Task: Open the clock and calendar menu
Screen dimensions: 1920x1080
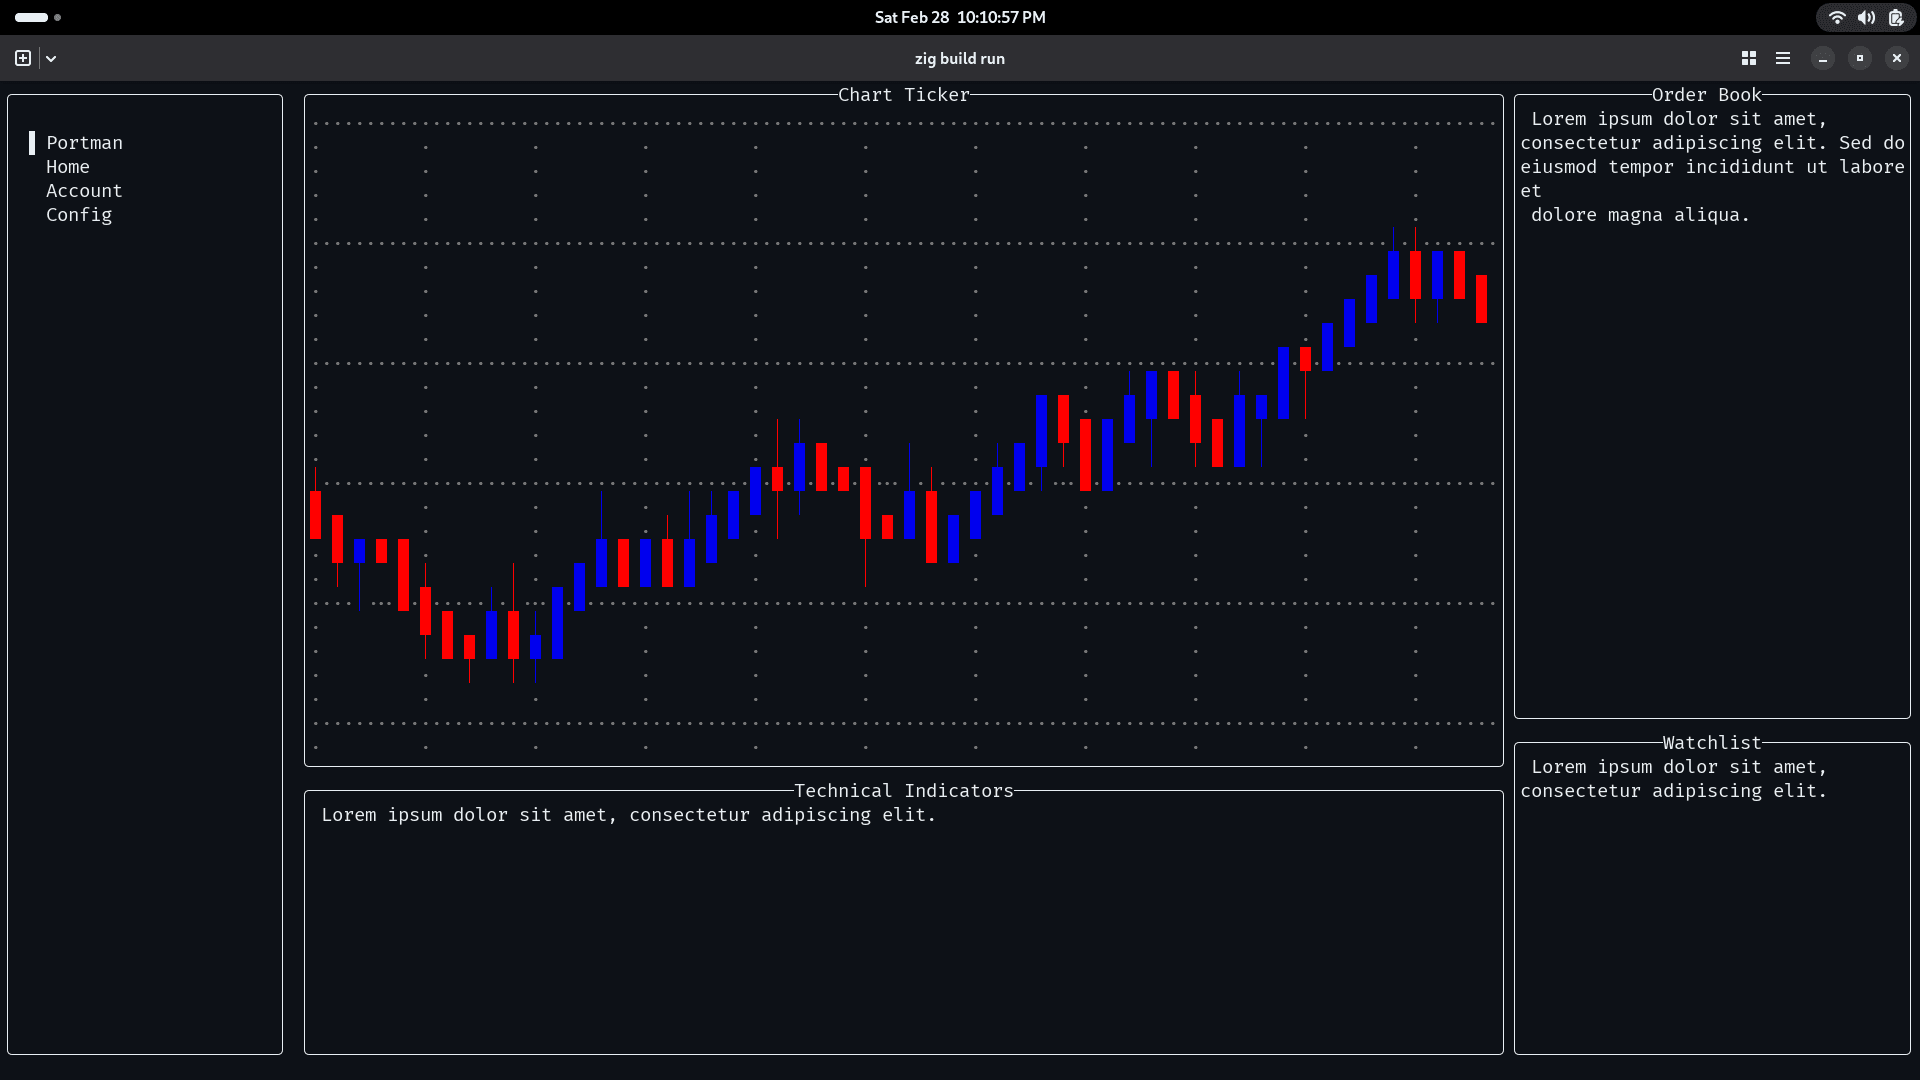Action: 960,17
